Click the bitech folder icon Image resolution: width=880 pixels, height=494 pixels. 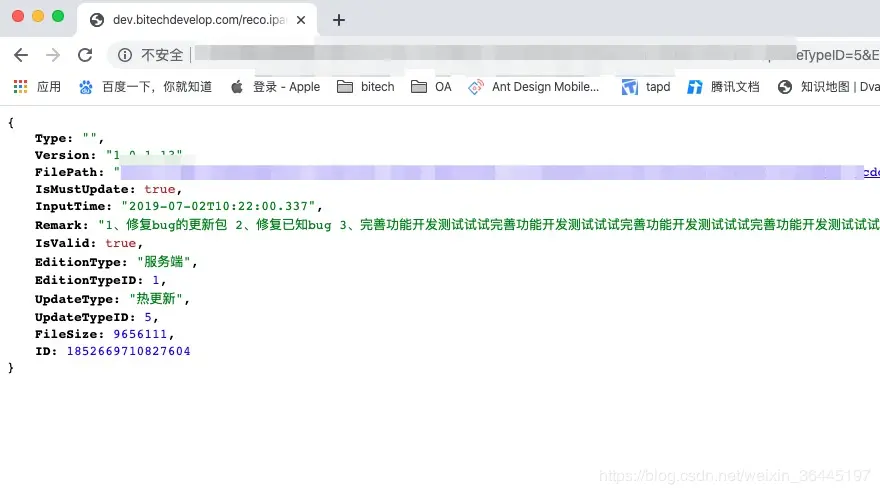tap(345, 86)
